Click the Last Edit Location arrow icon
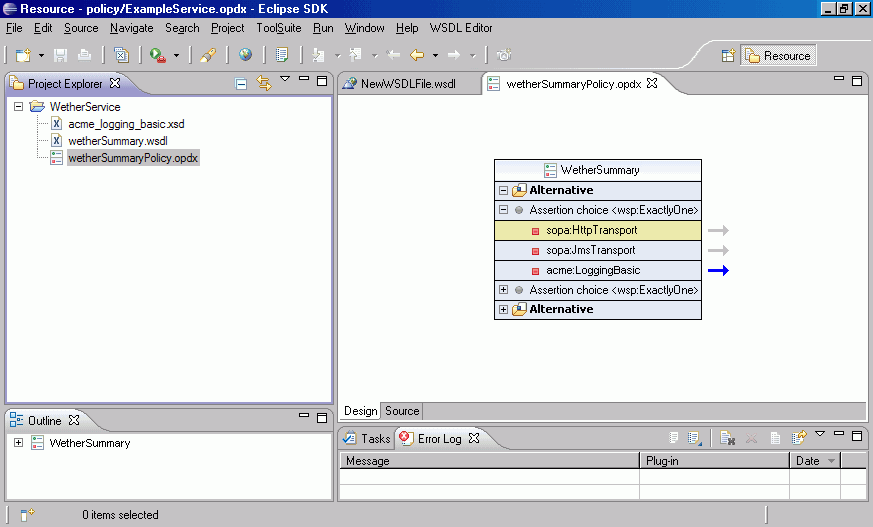 point(393,55)
